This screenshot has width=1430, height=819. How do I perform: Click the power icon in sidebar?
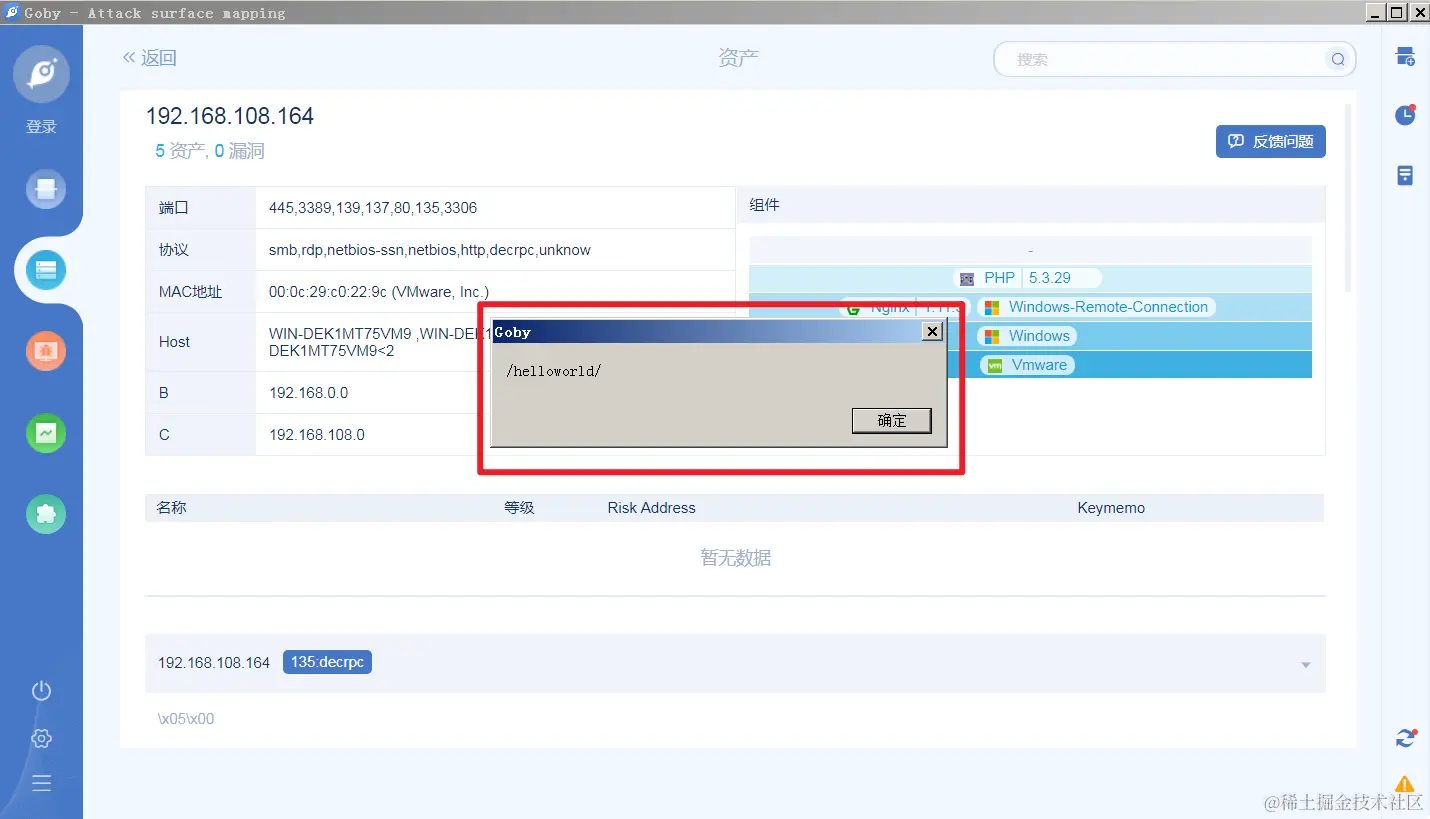coord(41,691)
